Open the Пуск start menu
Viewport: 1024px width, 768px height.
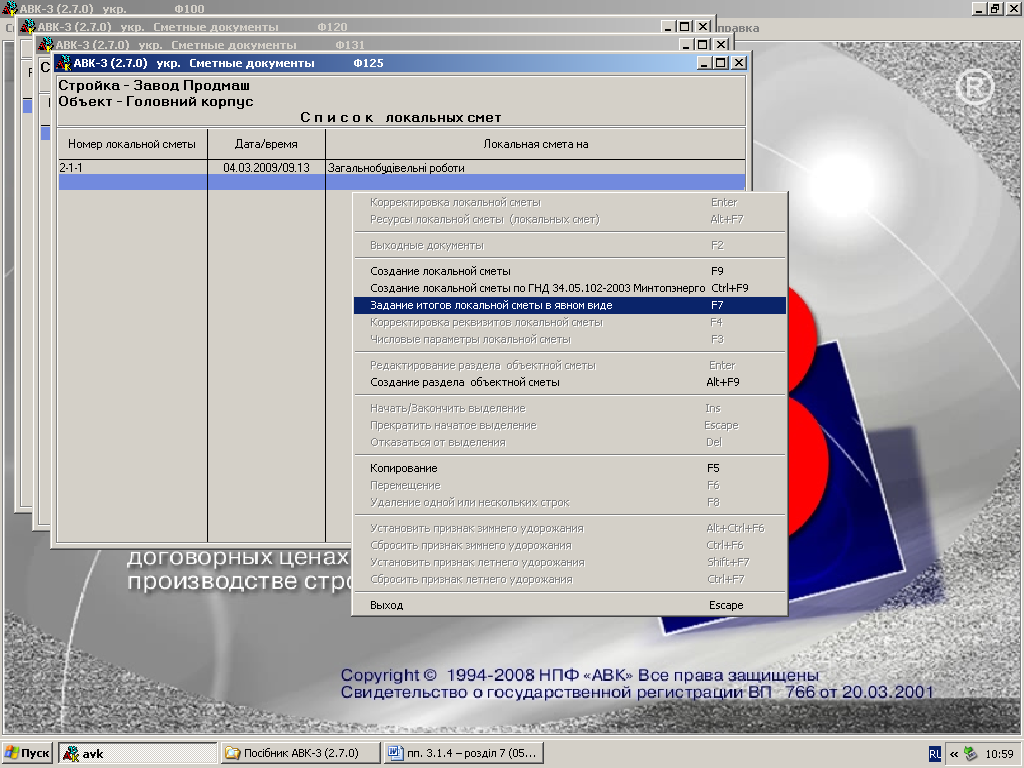pos(27,753)
